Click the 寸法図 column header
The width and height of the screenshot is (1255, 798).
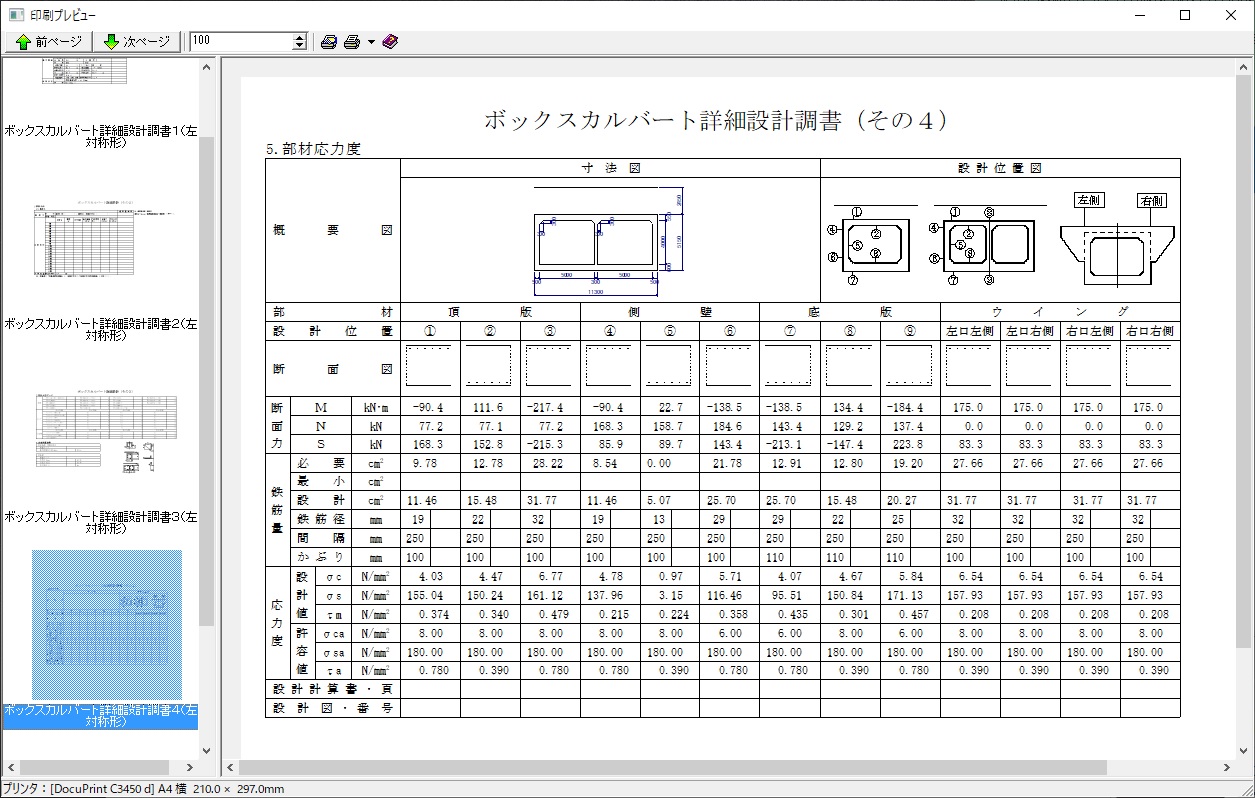point(610,168)
